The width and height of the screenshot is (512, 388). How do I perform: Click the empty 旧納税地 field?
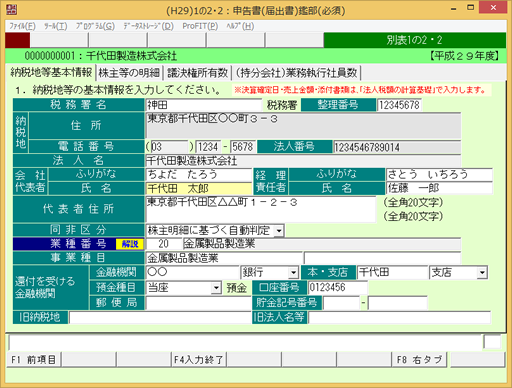tap(159, 317)
